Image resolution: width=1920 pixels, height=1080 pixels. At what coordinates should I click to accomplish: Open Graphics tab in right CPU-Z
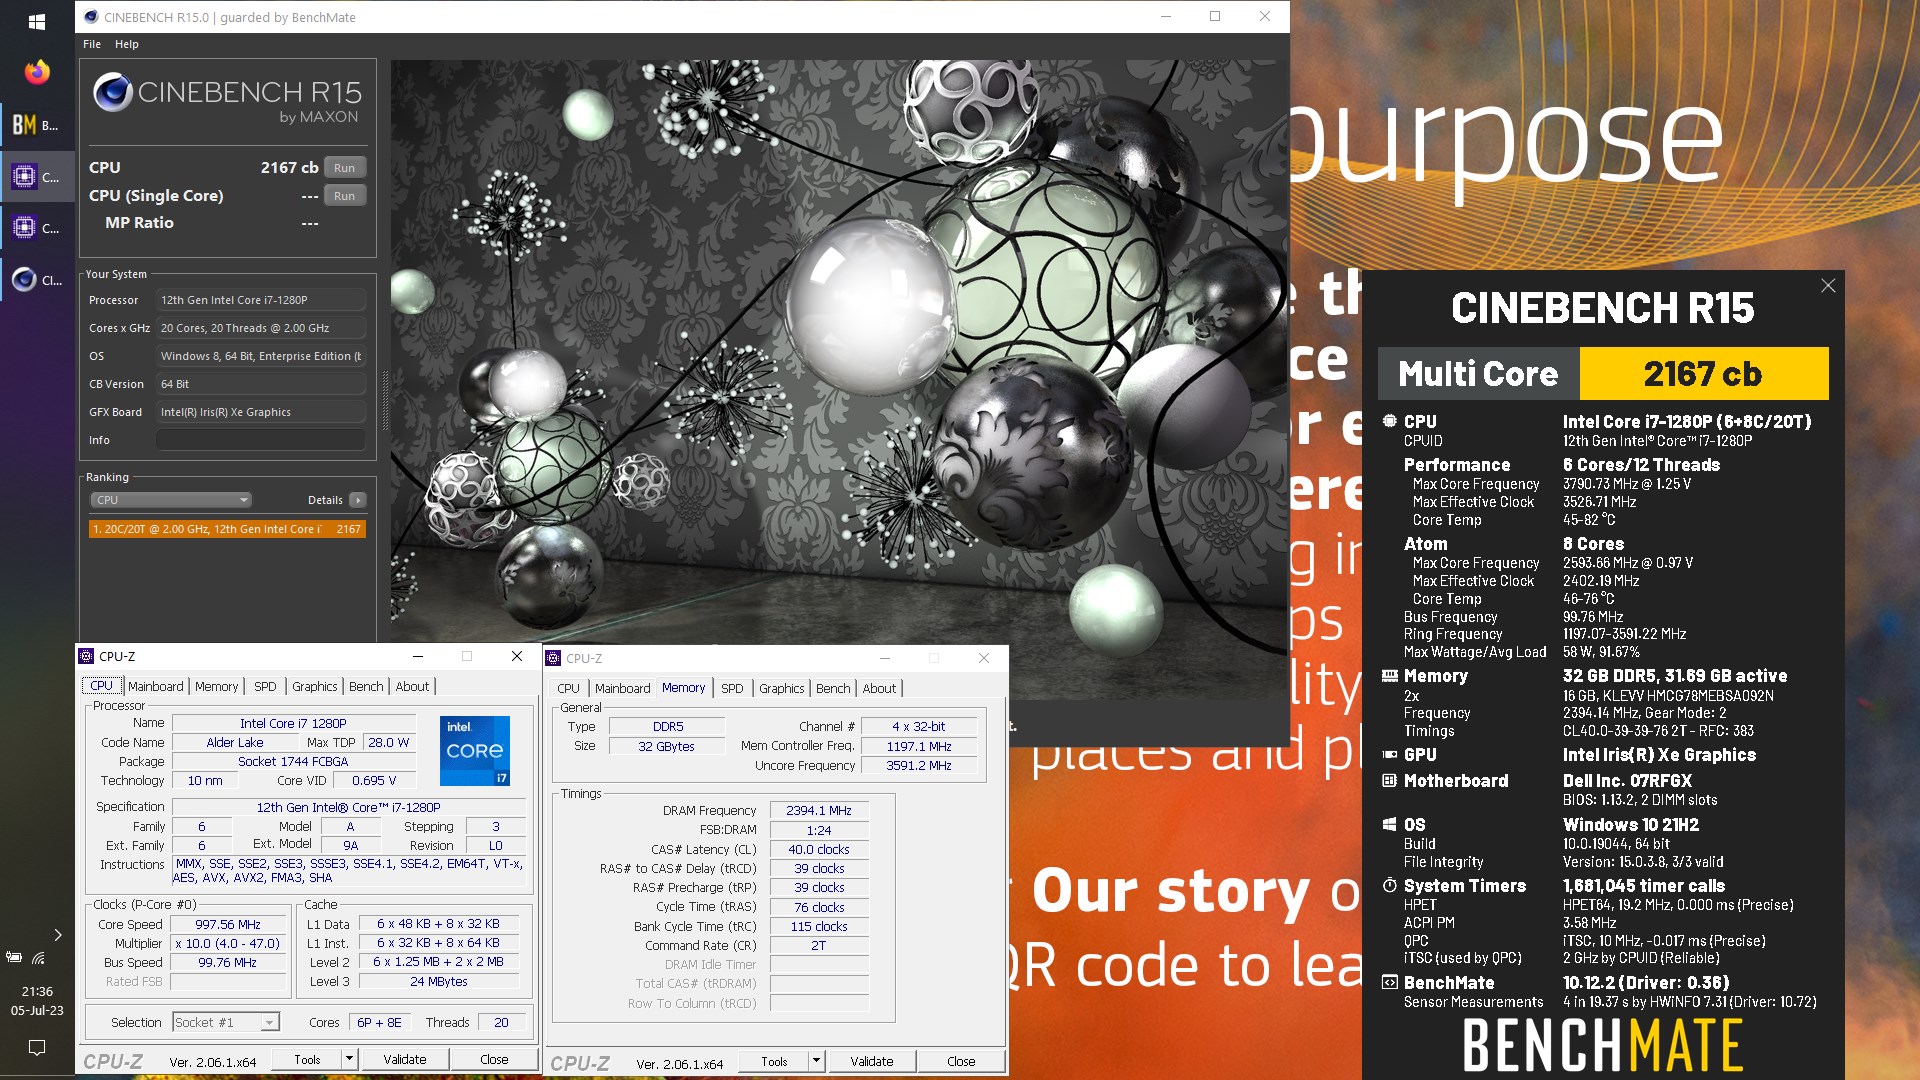pyautogui.click(x=781, y=688)
